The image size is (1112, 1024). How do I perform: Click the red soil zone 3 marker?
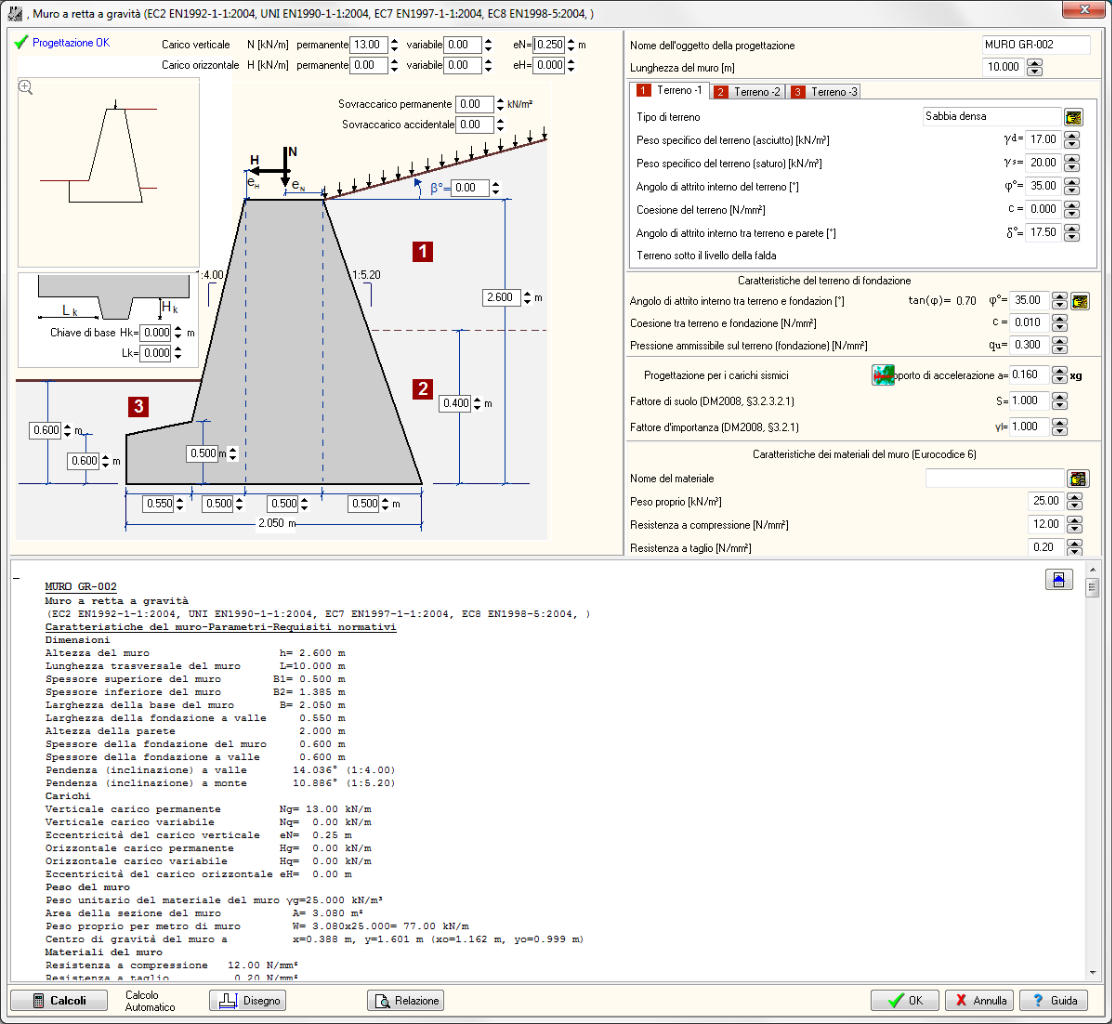pos(138,406)
